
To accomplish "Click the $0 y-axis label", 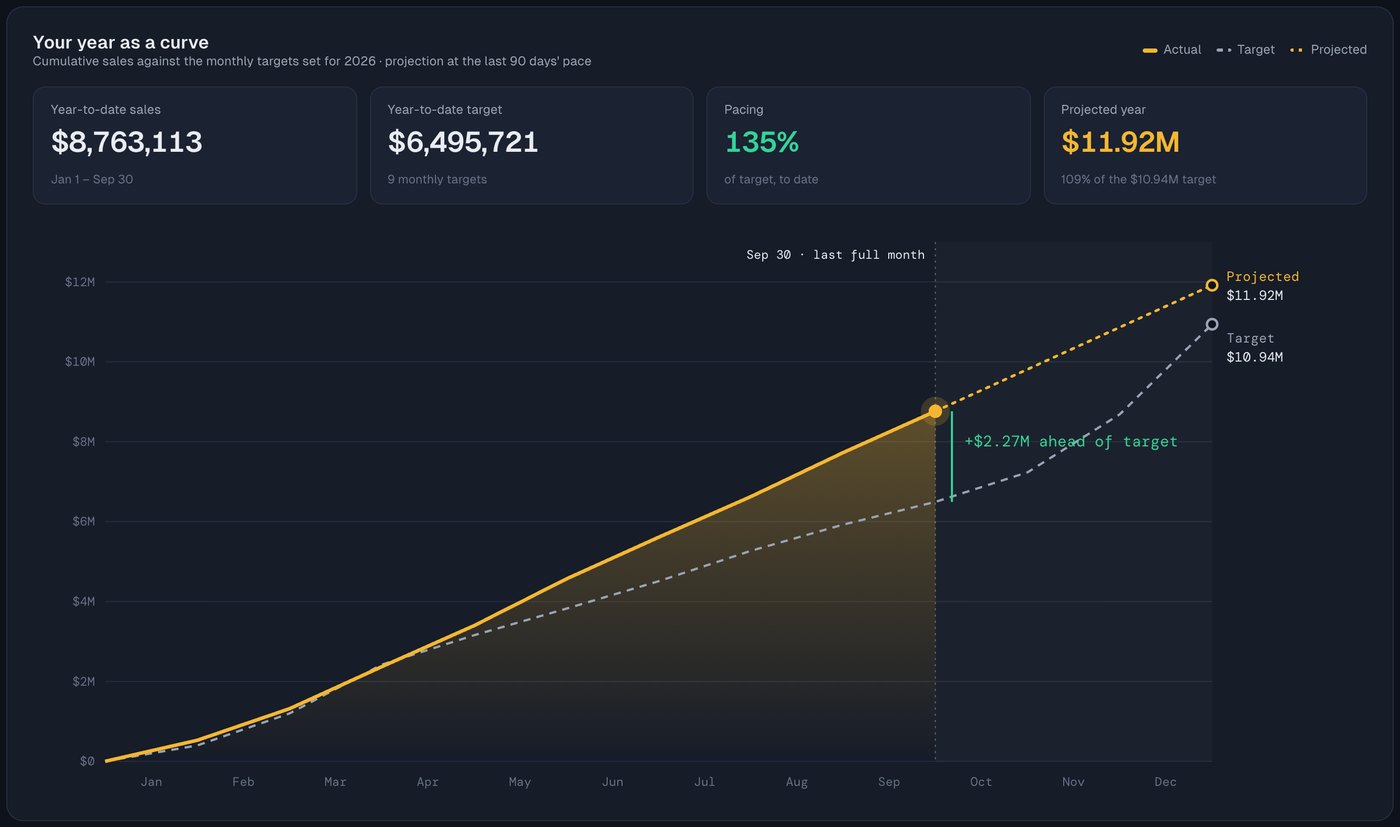I will coord(86,761).
